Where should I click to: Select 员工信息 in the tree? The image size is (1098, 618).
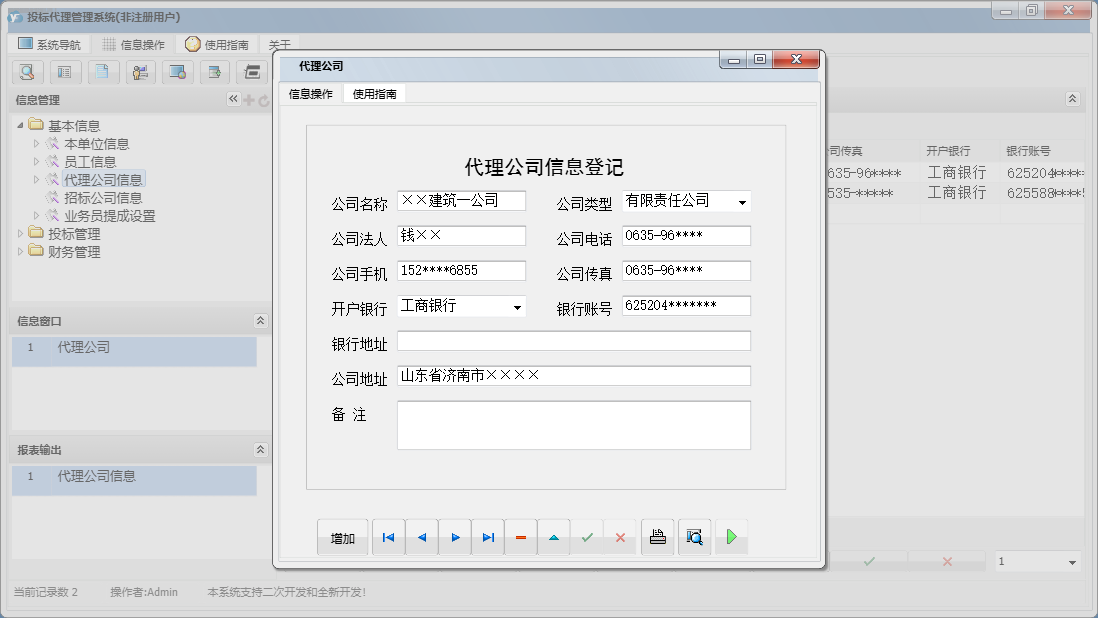(90, 162)
